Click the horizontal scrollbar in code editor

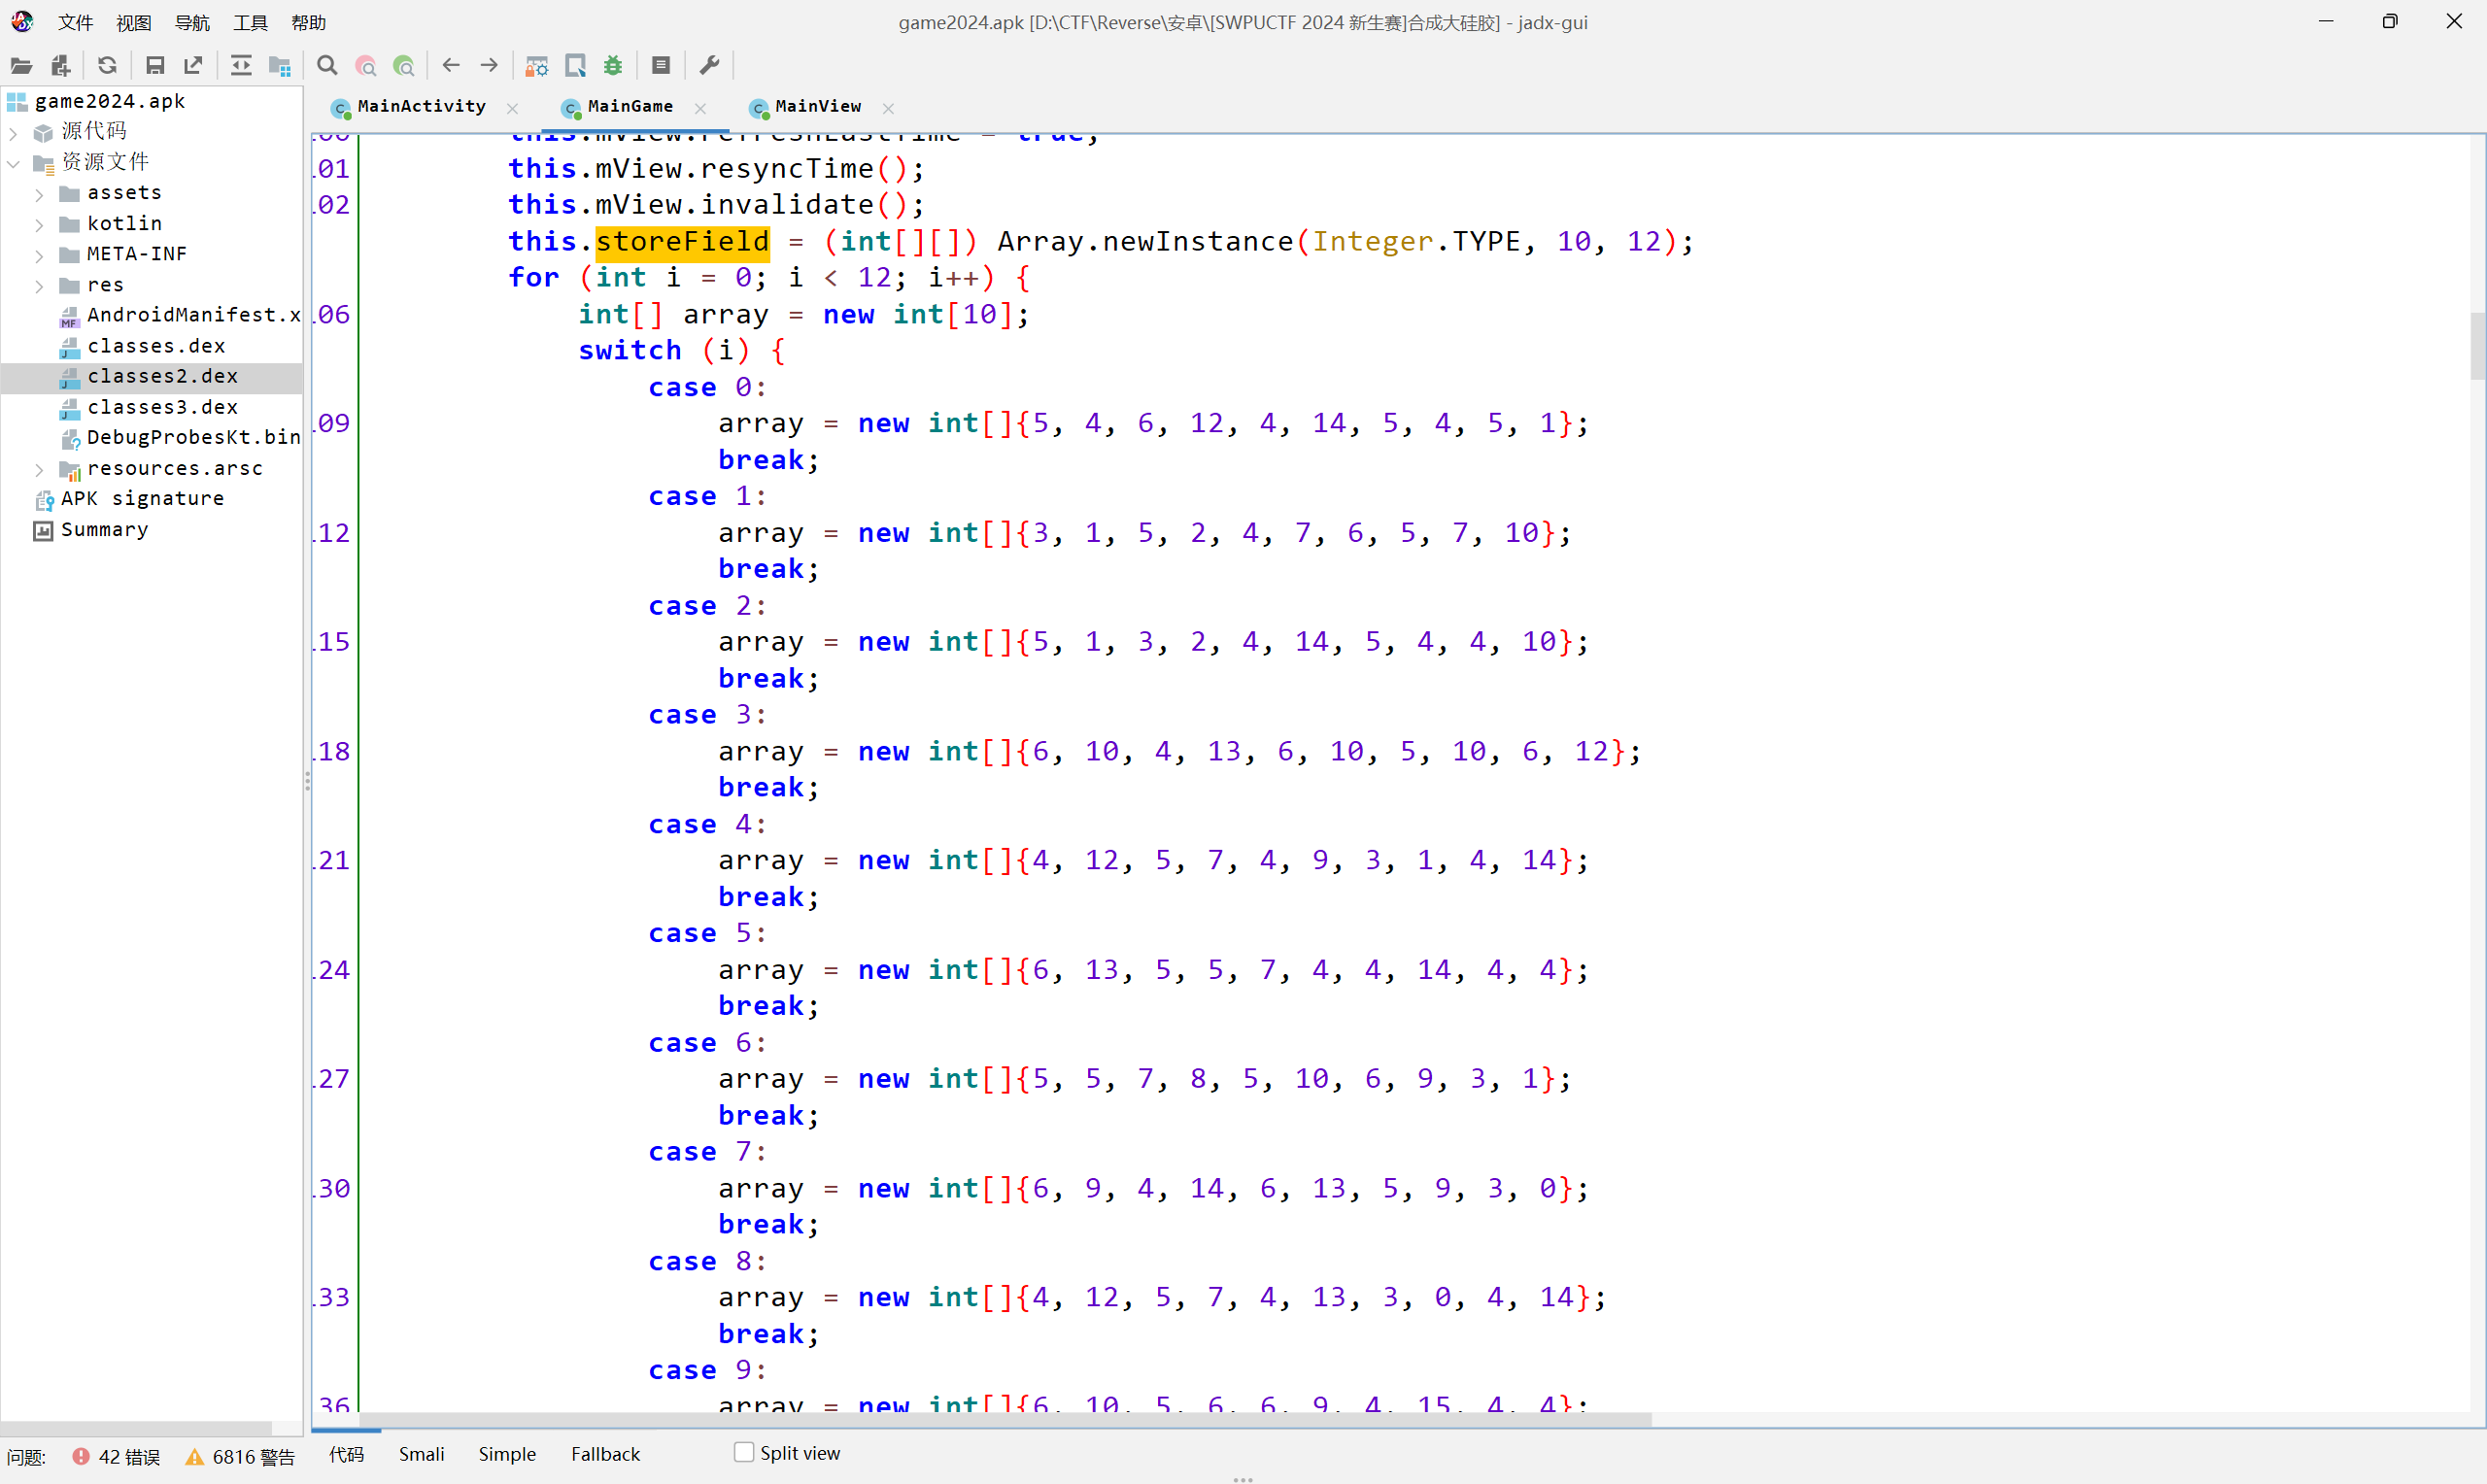(1005, 1419)
